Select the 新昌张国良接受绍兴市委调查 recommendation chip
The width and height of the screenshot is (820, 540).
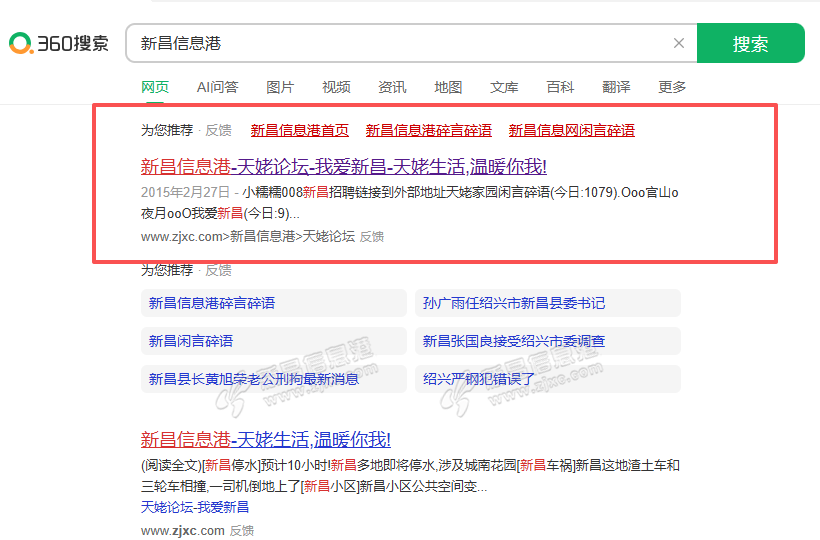(x=548, y=341)
